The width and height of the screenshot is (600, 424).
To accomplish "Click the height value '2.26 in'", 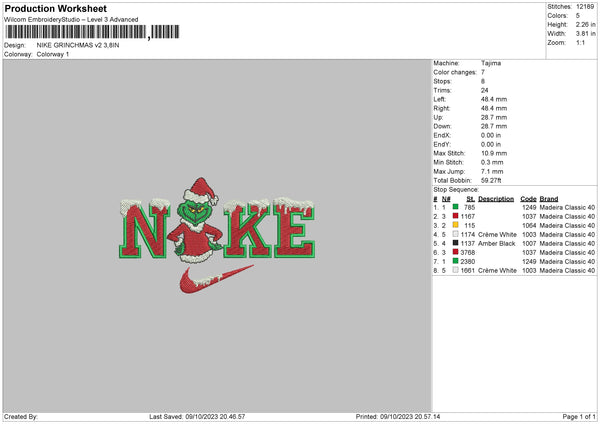I will pos(585,24).
